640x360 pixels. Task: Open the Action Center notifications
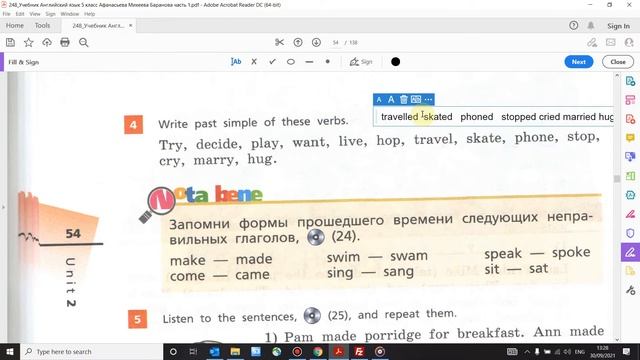point(627,351)
